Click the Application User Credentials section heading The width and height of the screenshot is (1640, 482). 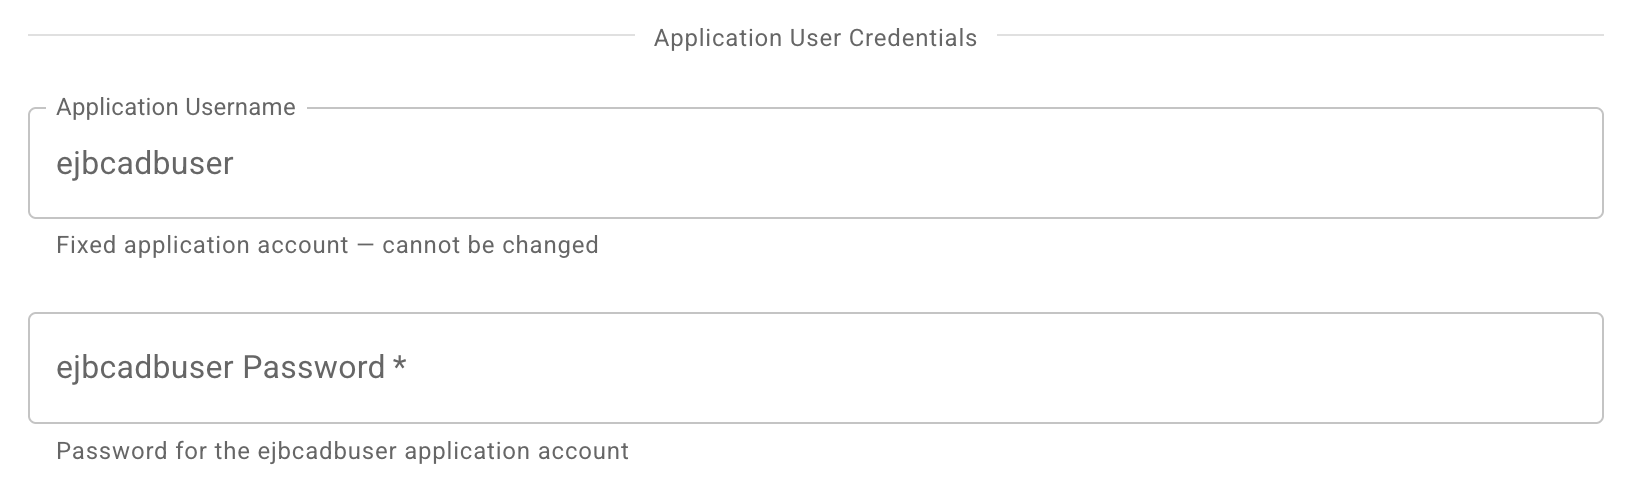815,38
